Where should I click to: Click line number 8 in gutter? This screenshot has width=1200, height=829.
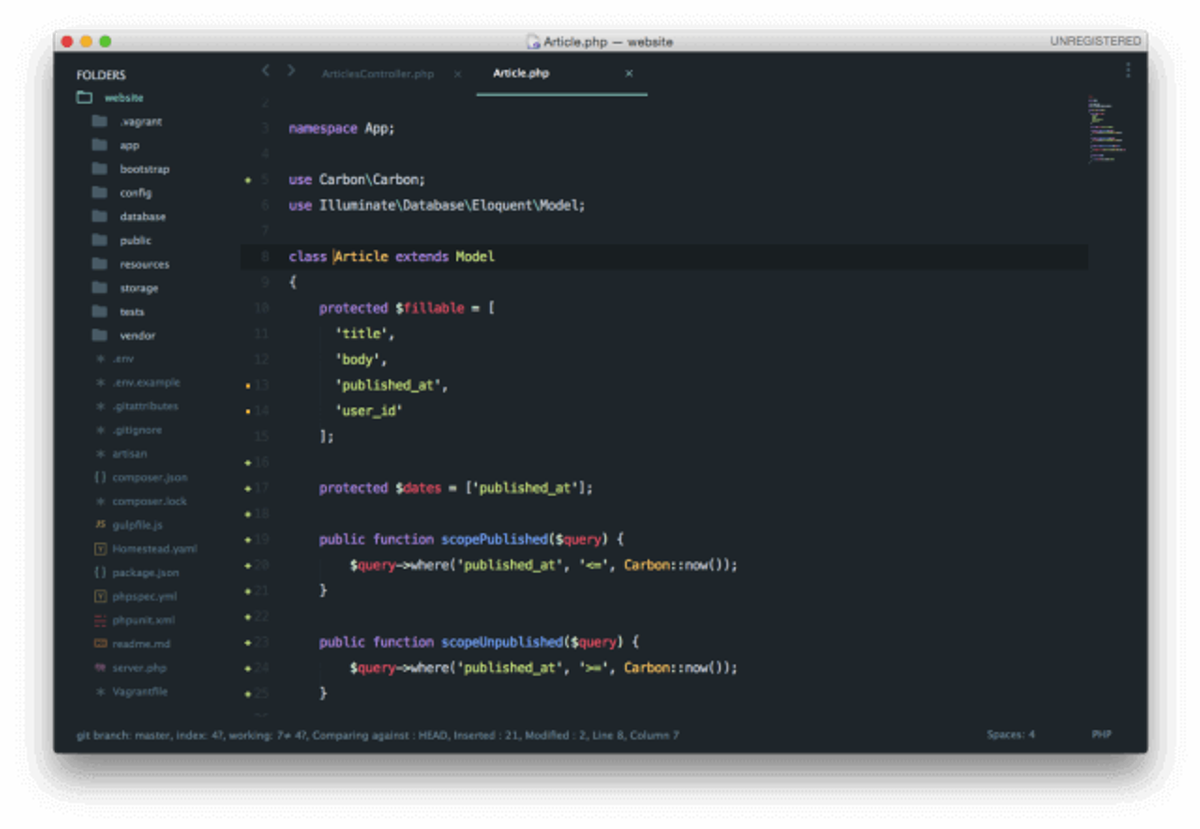[x=265, y=257]
